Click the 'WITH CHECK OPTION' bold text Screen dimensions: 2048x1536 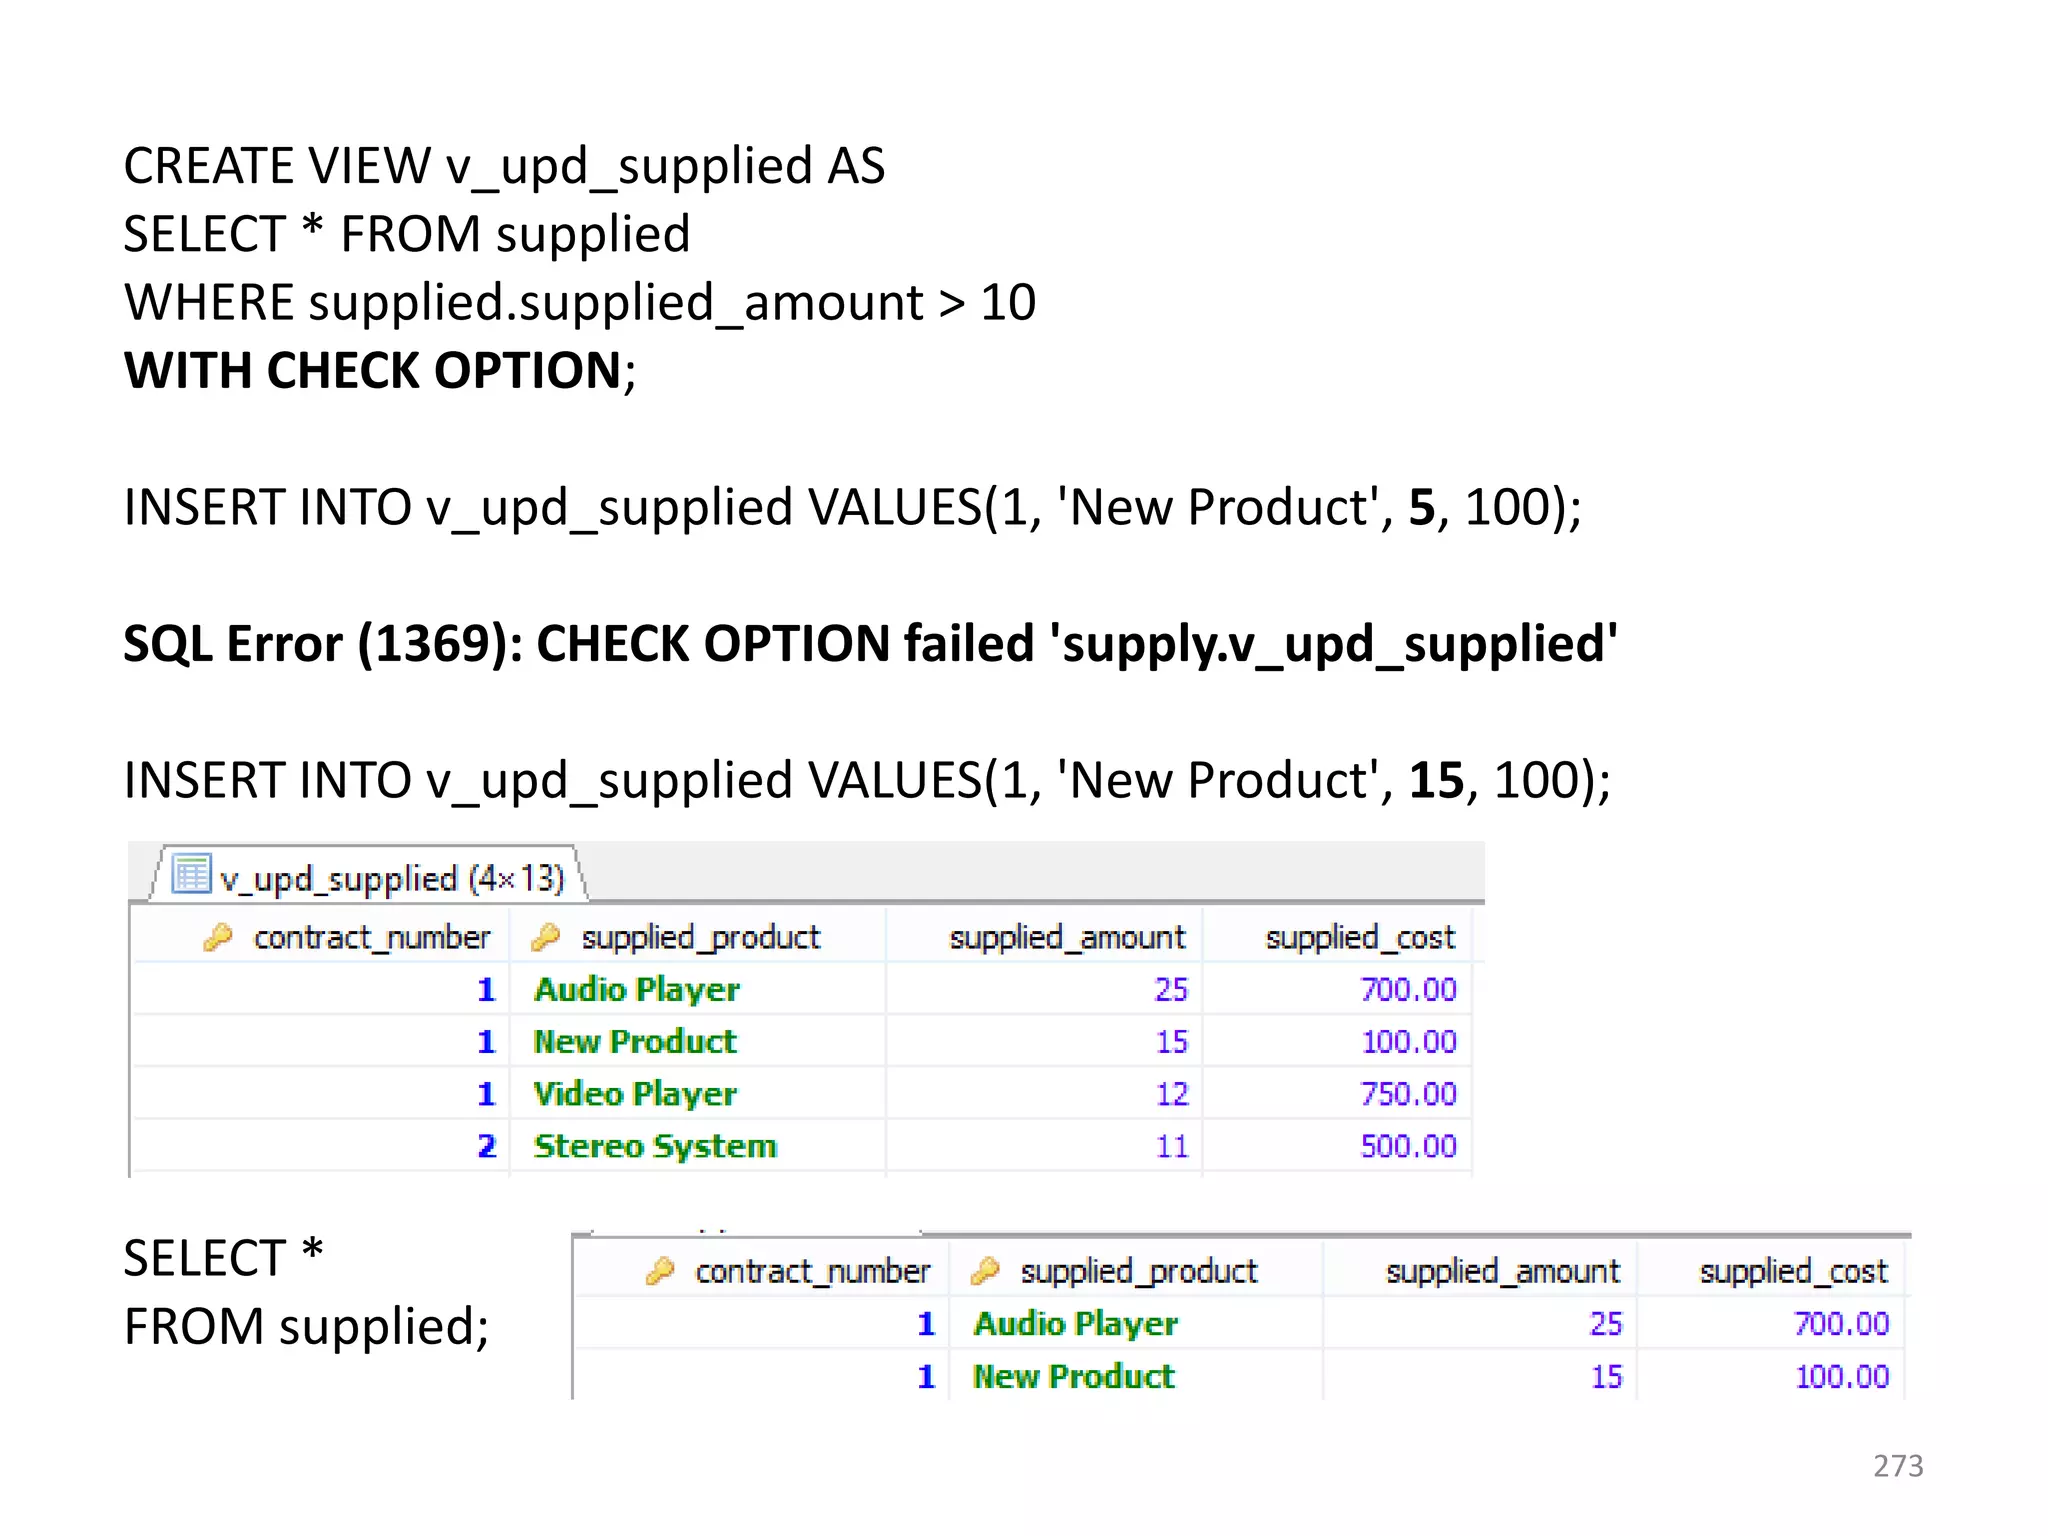click(373, 371)
